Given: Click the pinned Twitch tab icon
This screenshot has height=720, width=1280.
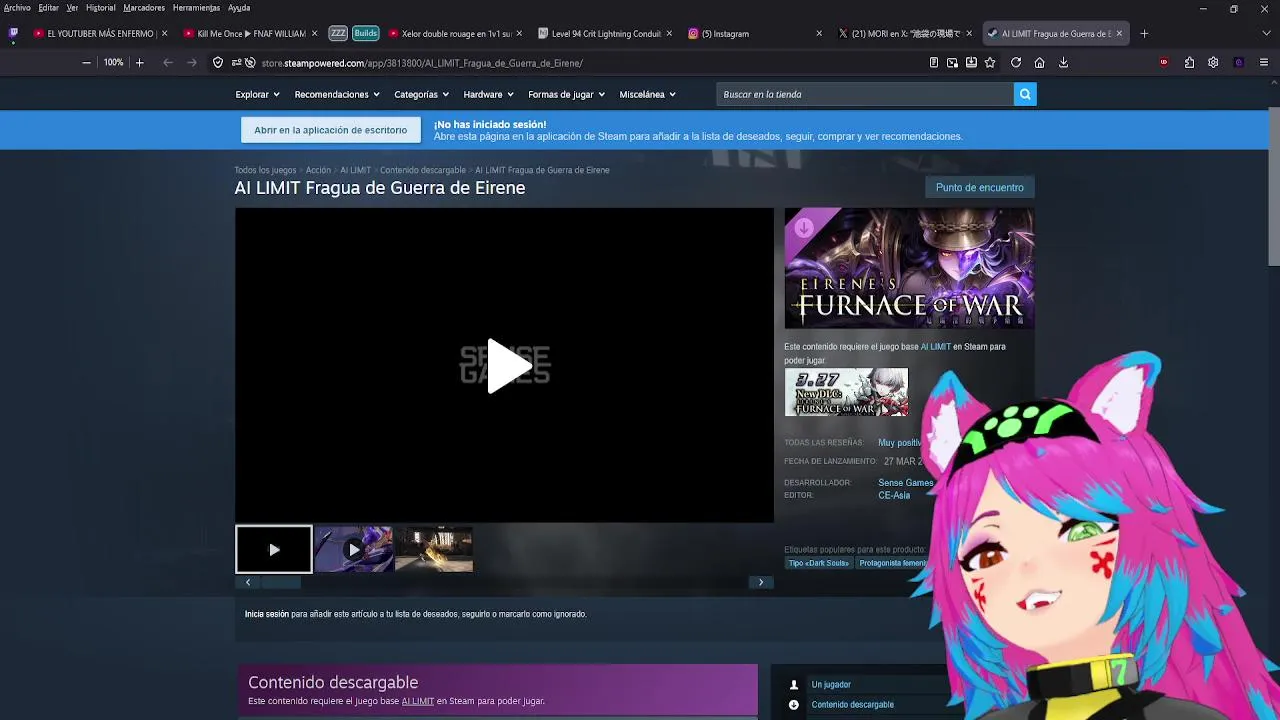Looking at the screenshot, I should (x=13, y=33).
